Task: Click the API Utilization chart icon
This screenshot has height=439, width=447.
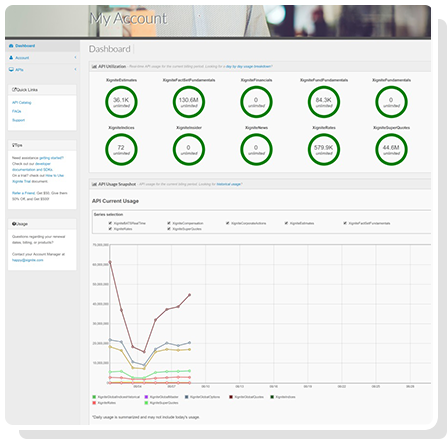Action: pyautogui.click(x=94, y=66)
